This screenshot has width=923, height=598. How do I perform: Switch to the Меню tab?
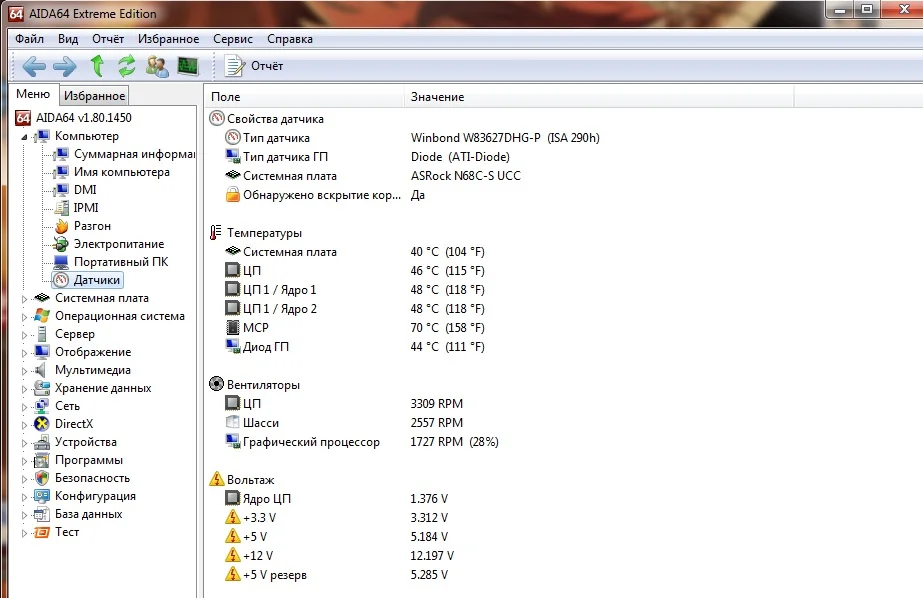(x=33, y=94)
